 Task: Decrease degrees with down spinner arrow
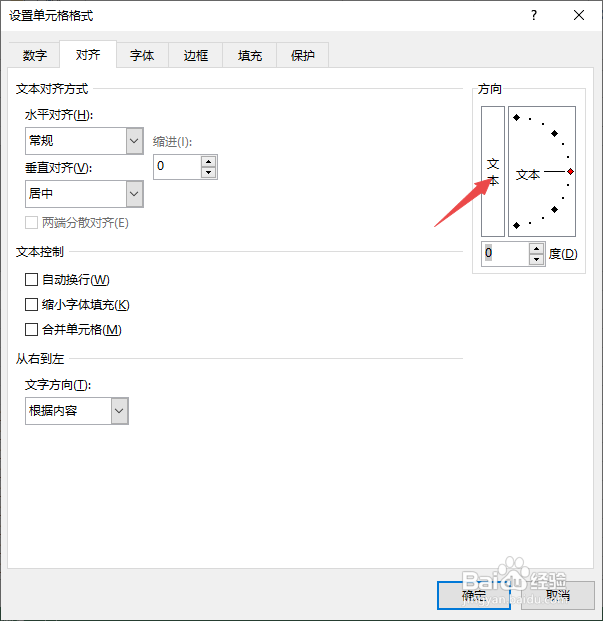coord(536,259)
